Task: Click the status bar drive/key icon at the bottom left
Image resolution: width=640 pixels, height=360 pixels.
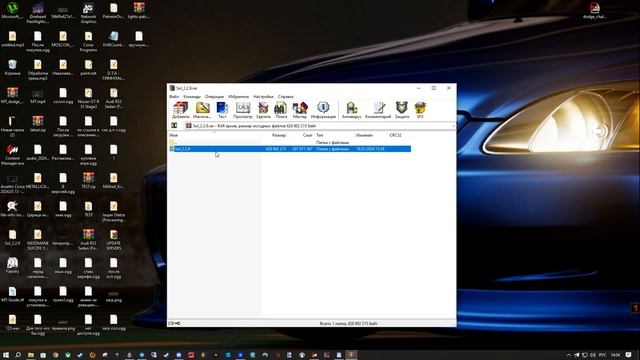Action: (x=174, y=323)
